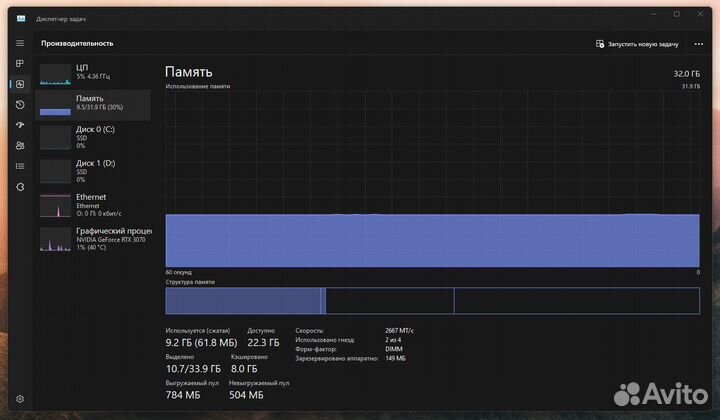Select the Performance page icon

click(x=20, y=84)
